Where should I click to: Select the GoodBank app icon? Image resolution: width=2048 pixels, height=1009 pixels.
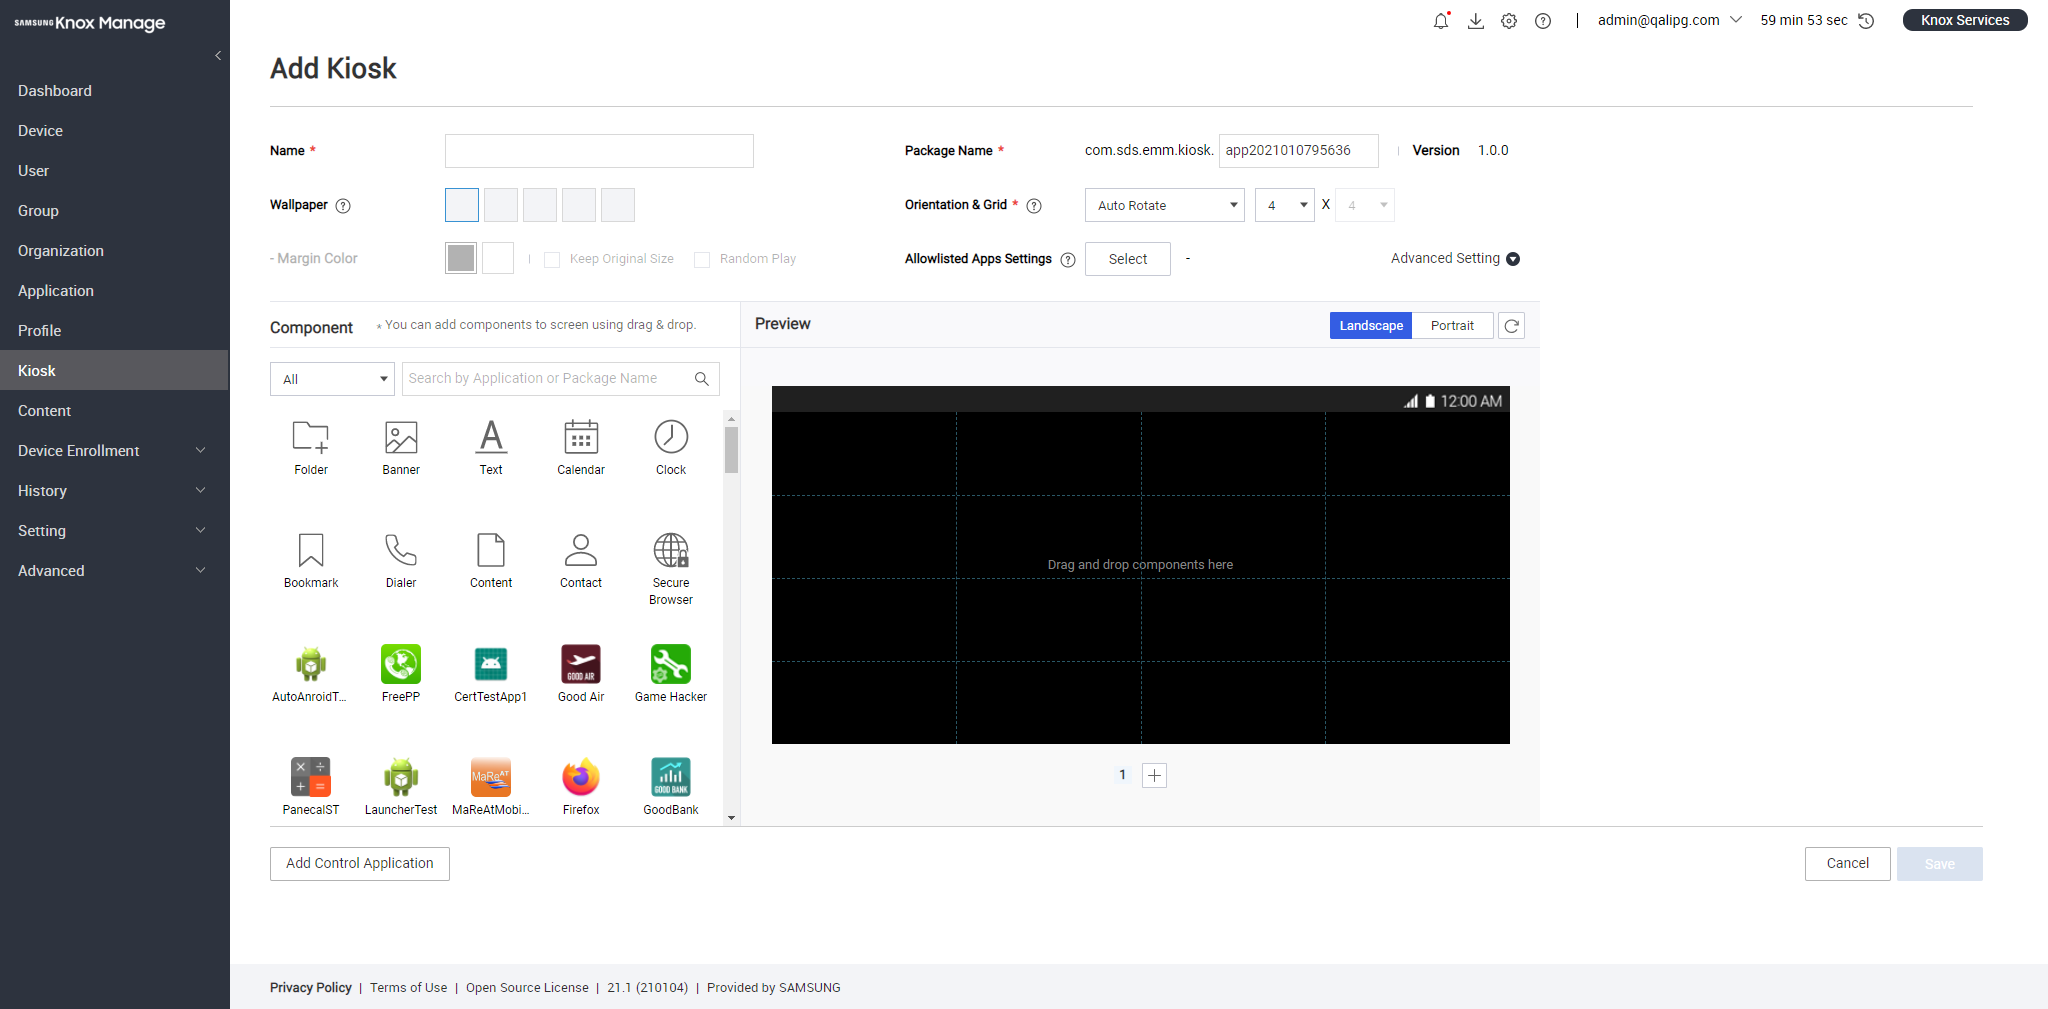[671, 777]
